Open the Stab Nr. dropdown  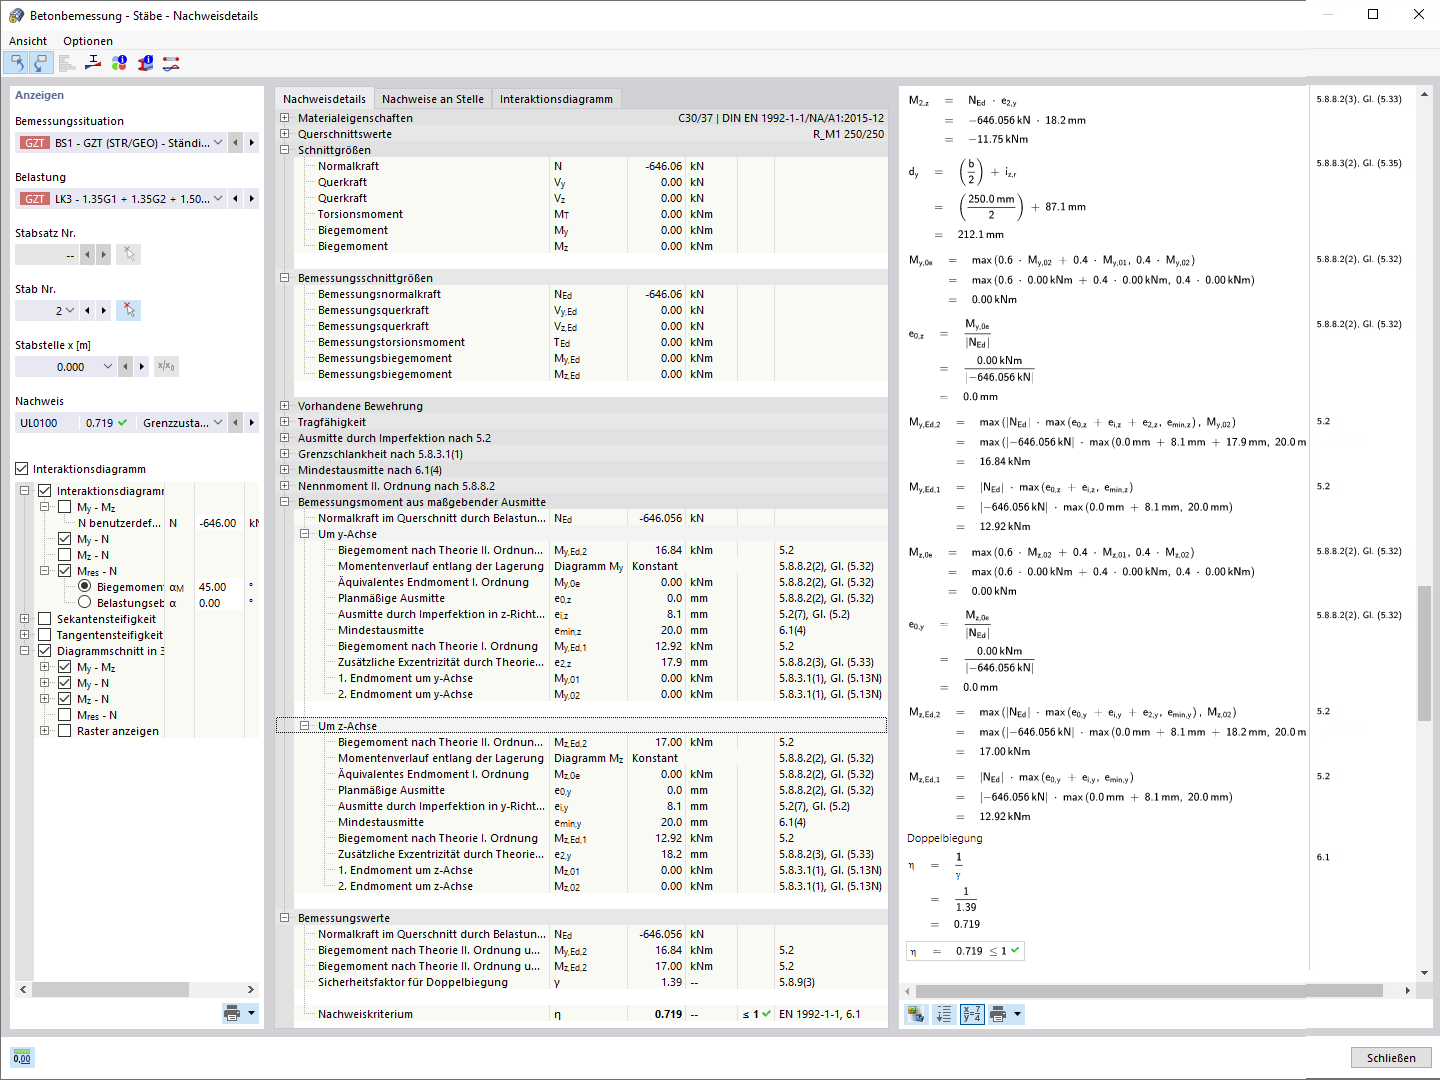(69, 311)
